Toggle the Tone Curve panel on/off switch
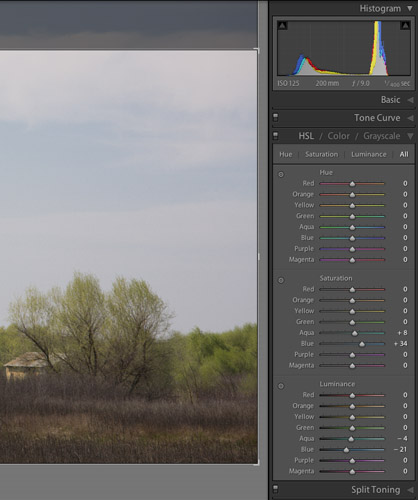The image size is (418, 500). coord(275,118)
